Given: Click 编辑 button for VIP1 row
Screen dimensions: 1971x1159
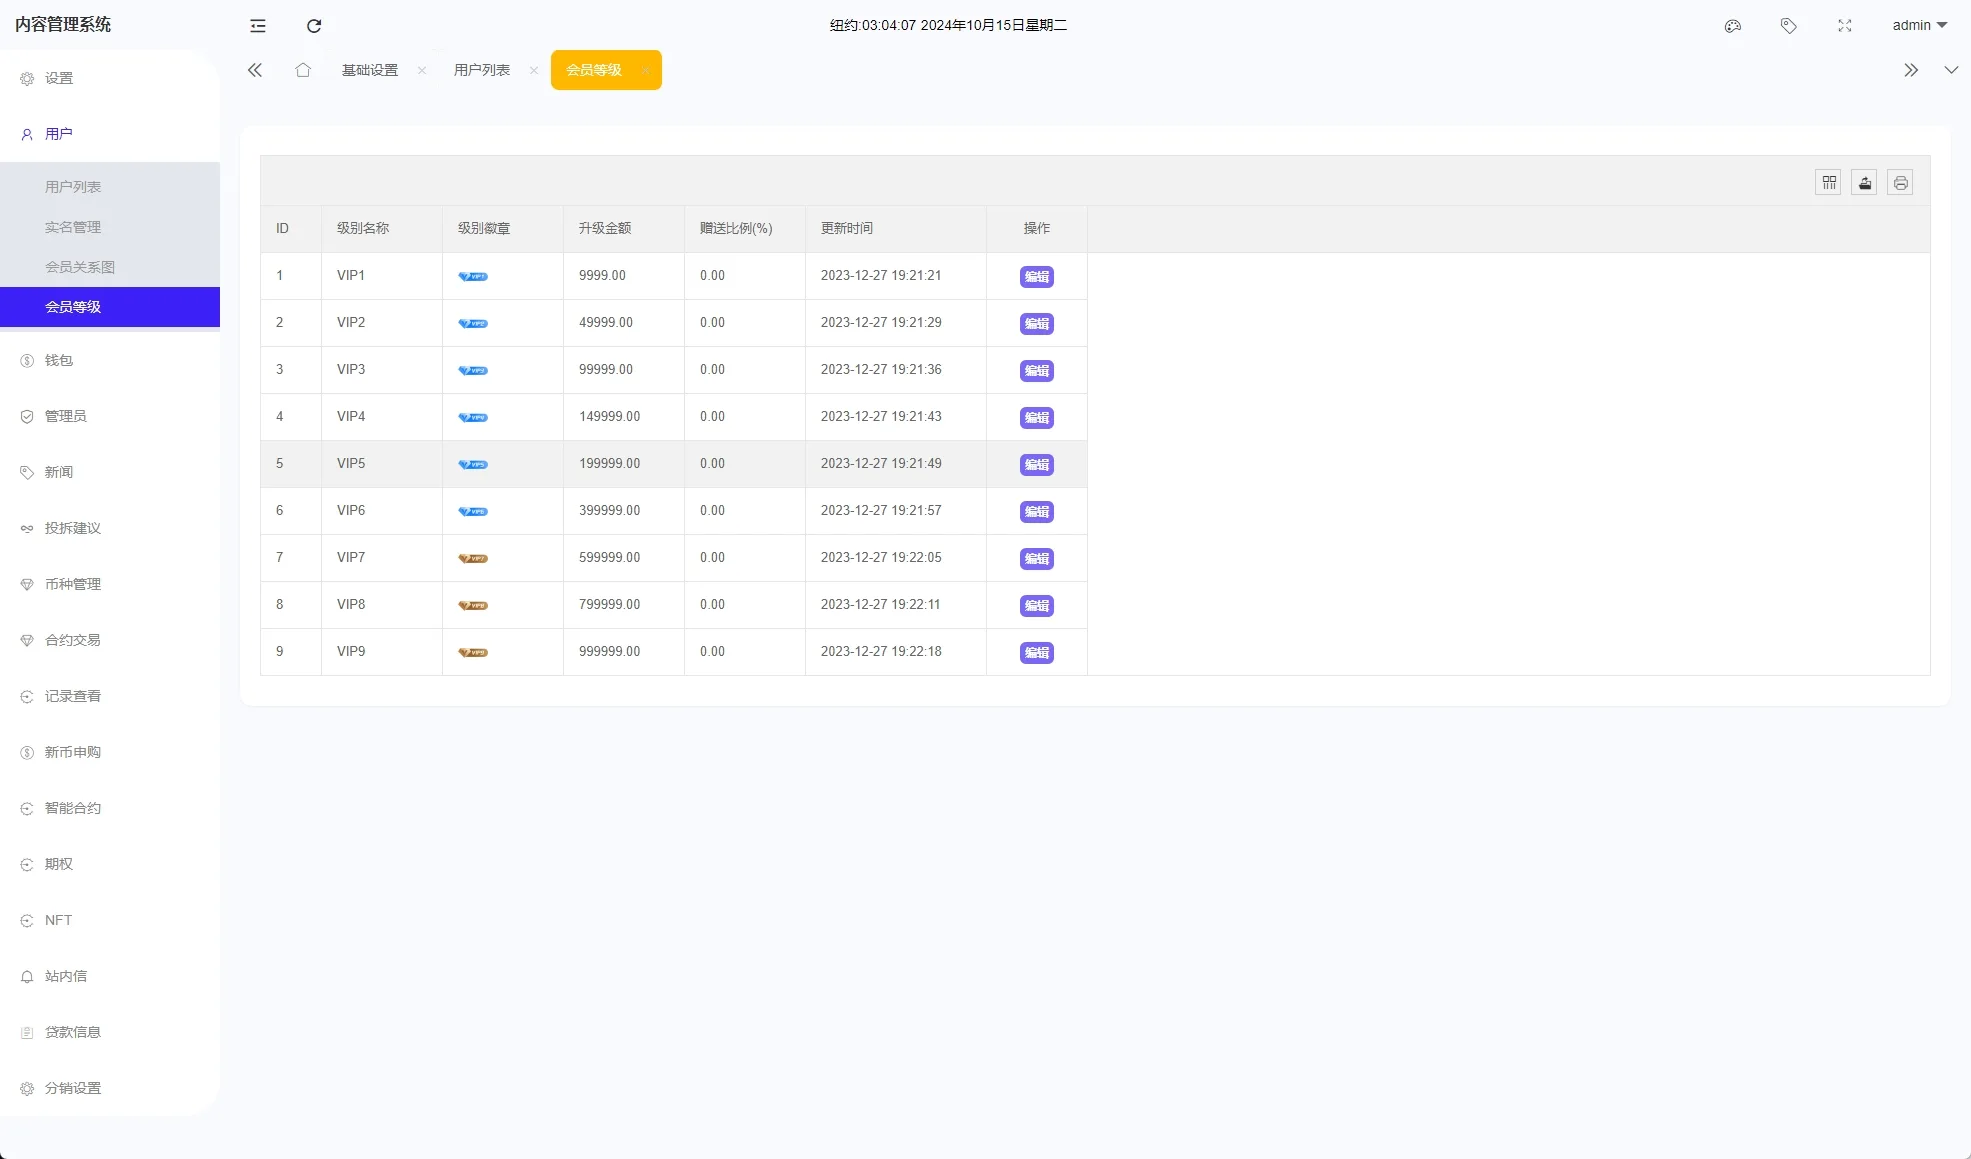Looking at the screenshot, I should [1037, 277].
